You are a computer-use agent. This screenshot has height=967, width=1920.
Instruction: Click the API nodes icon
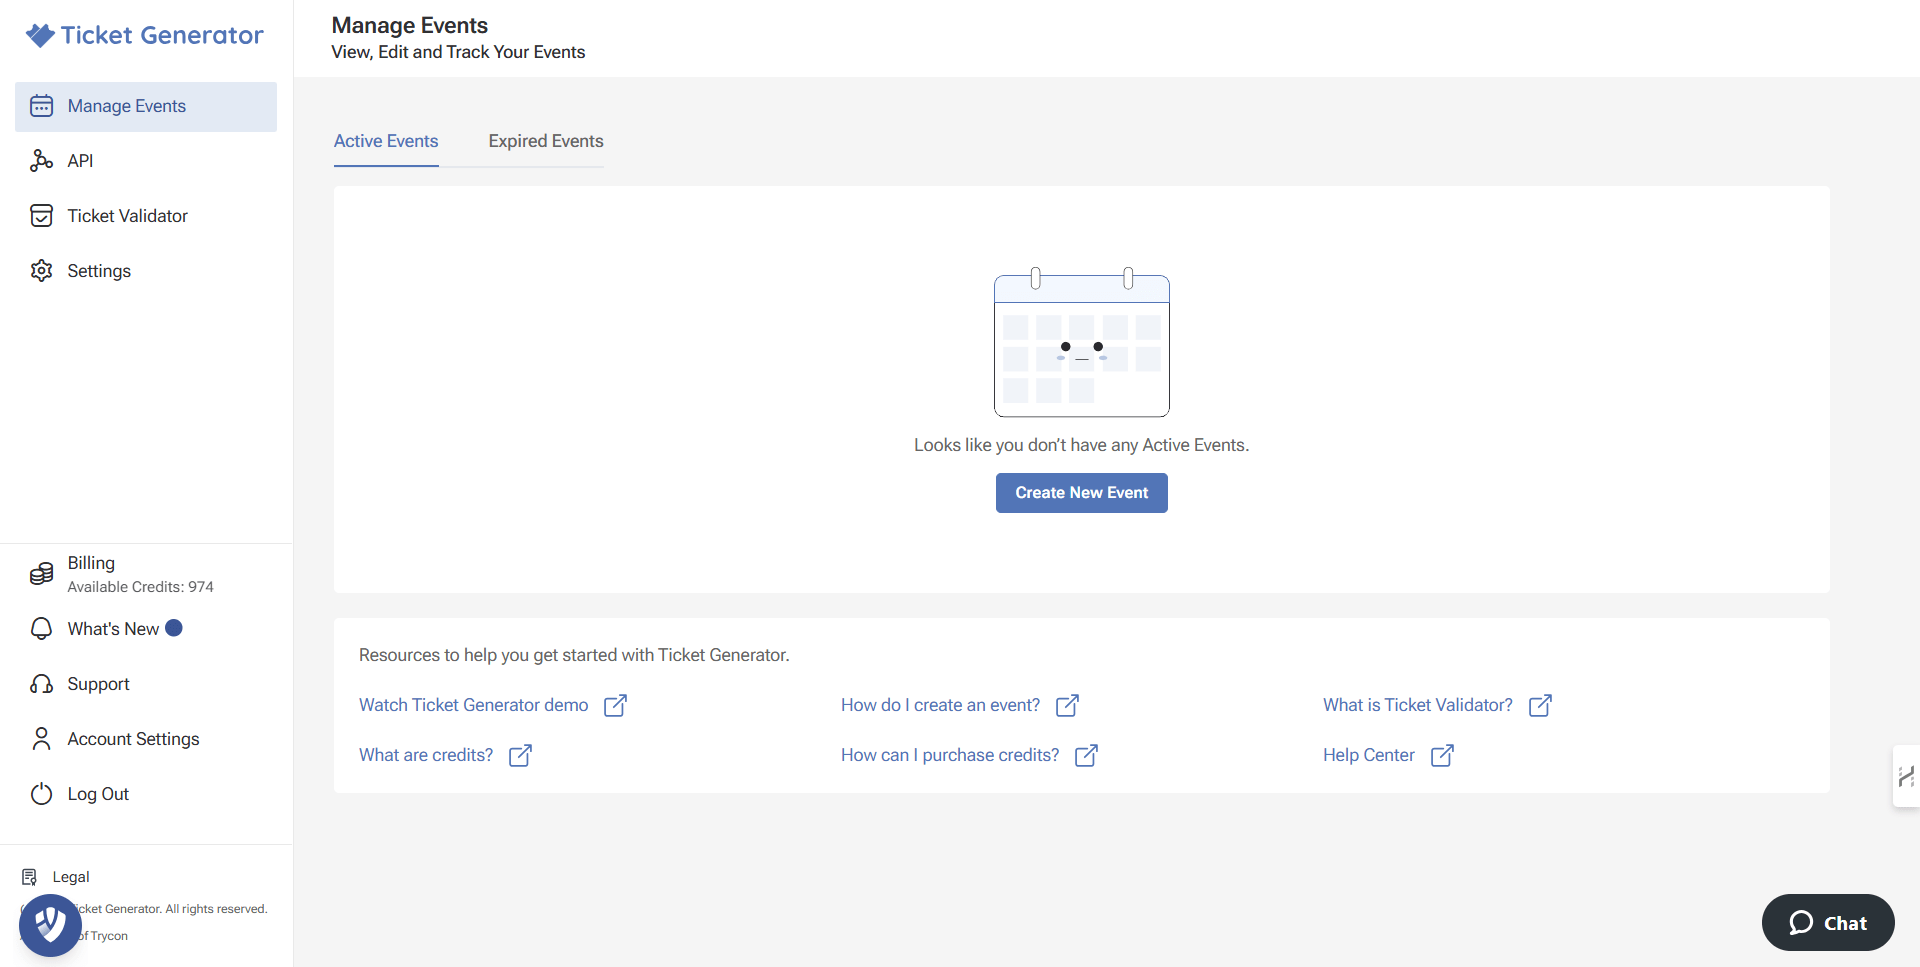(x=42, y=161)
